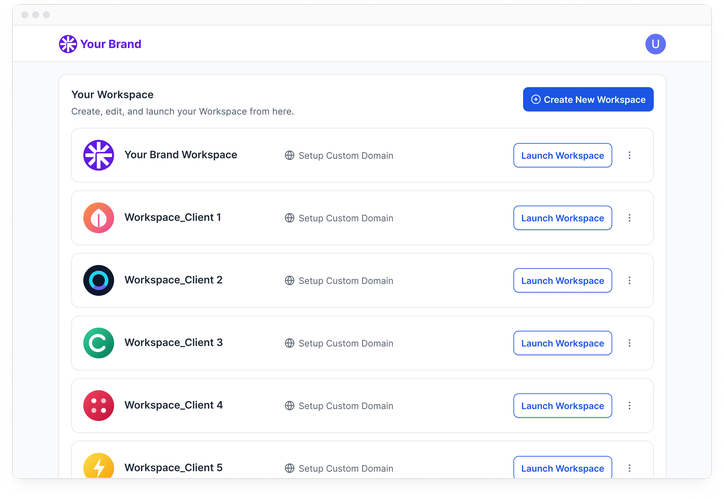Click globe icon in Workspace_Client 3 row
The height and width of the screenshot is (499, 724).
(290, 343)
